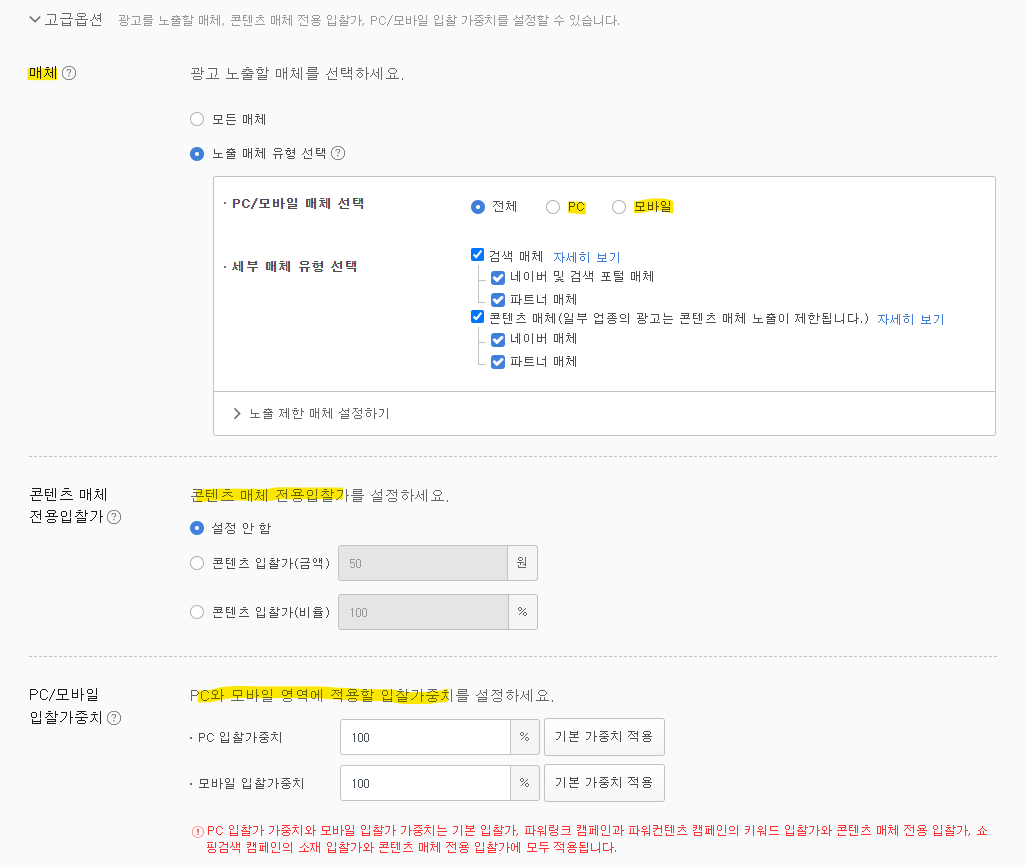Click help icon next to 입찰가중치 label

coord(114,718)
